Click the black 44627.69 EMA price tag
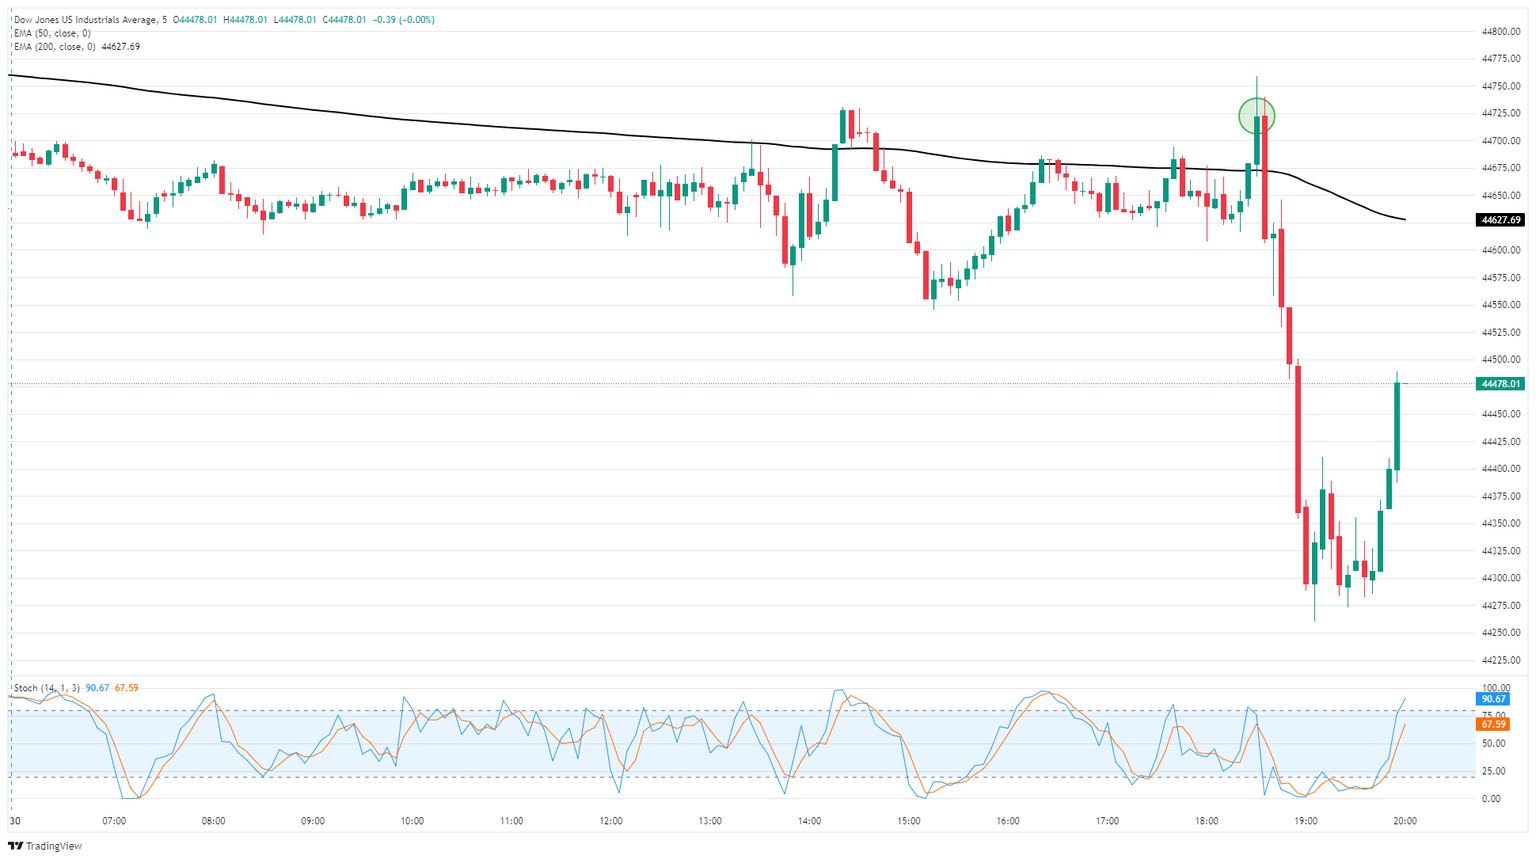 [x=1500, y=219]
